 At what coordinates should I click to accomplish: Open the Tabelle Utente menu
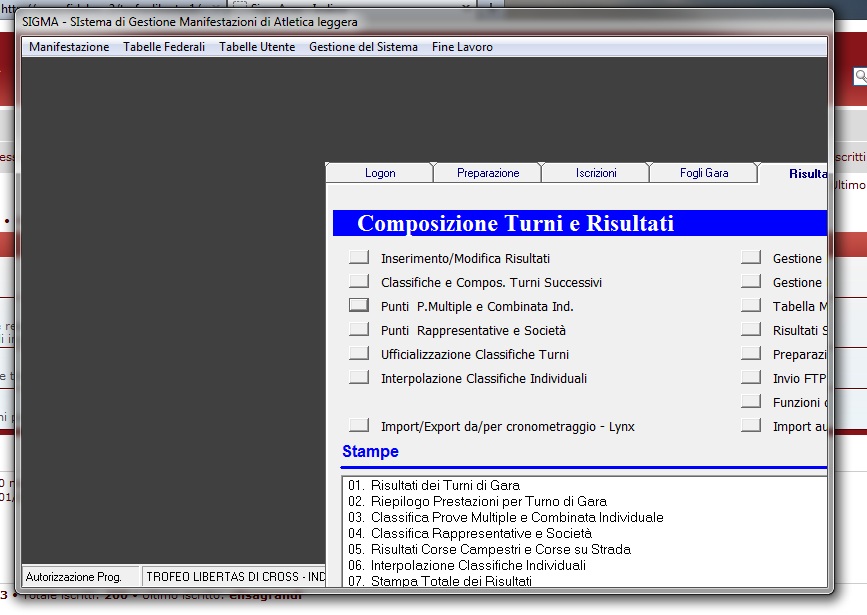tap(257, 47)
